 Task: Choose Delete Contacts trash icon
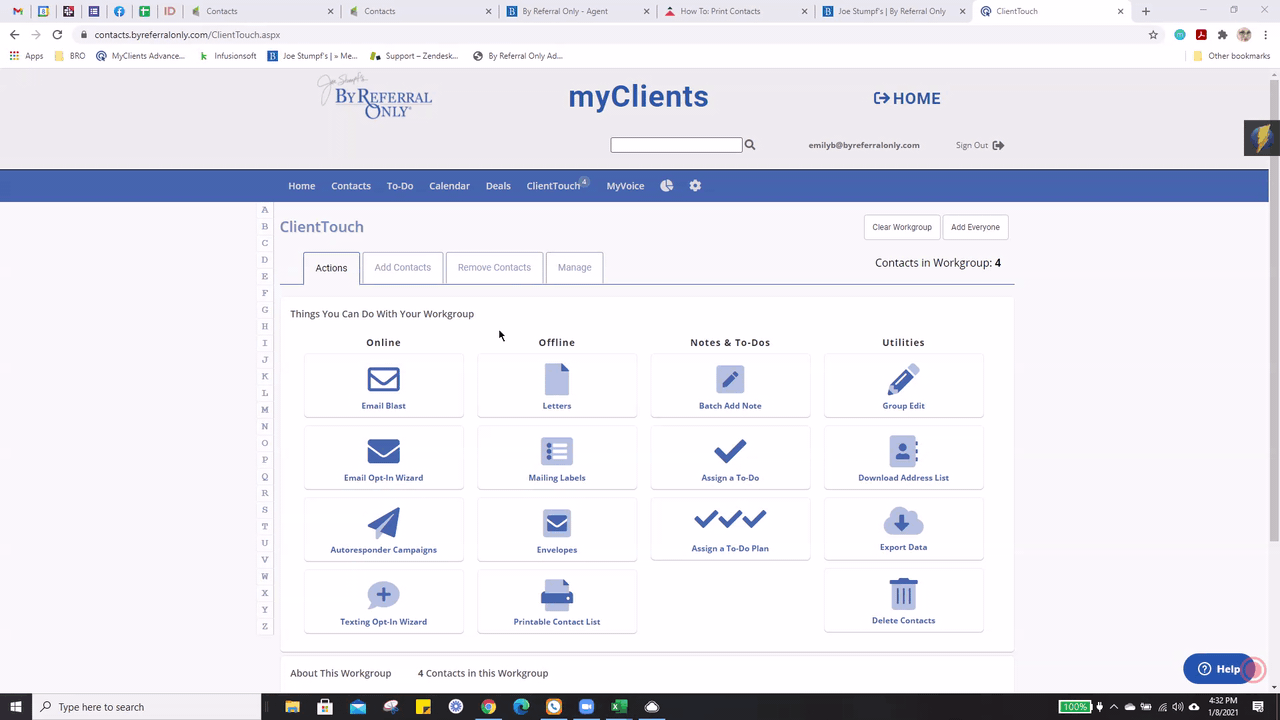tap(903, 594)
